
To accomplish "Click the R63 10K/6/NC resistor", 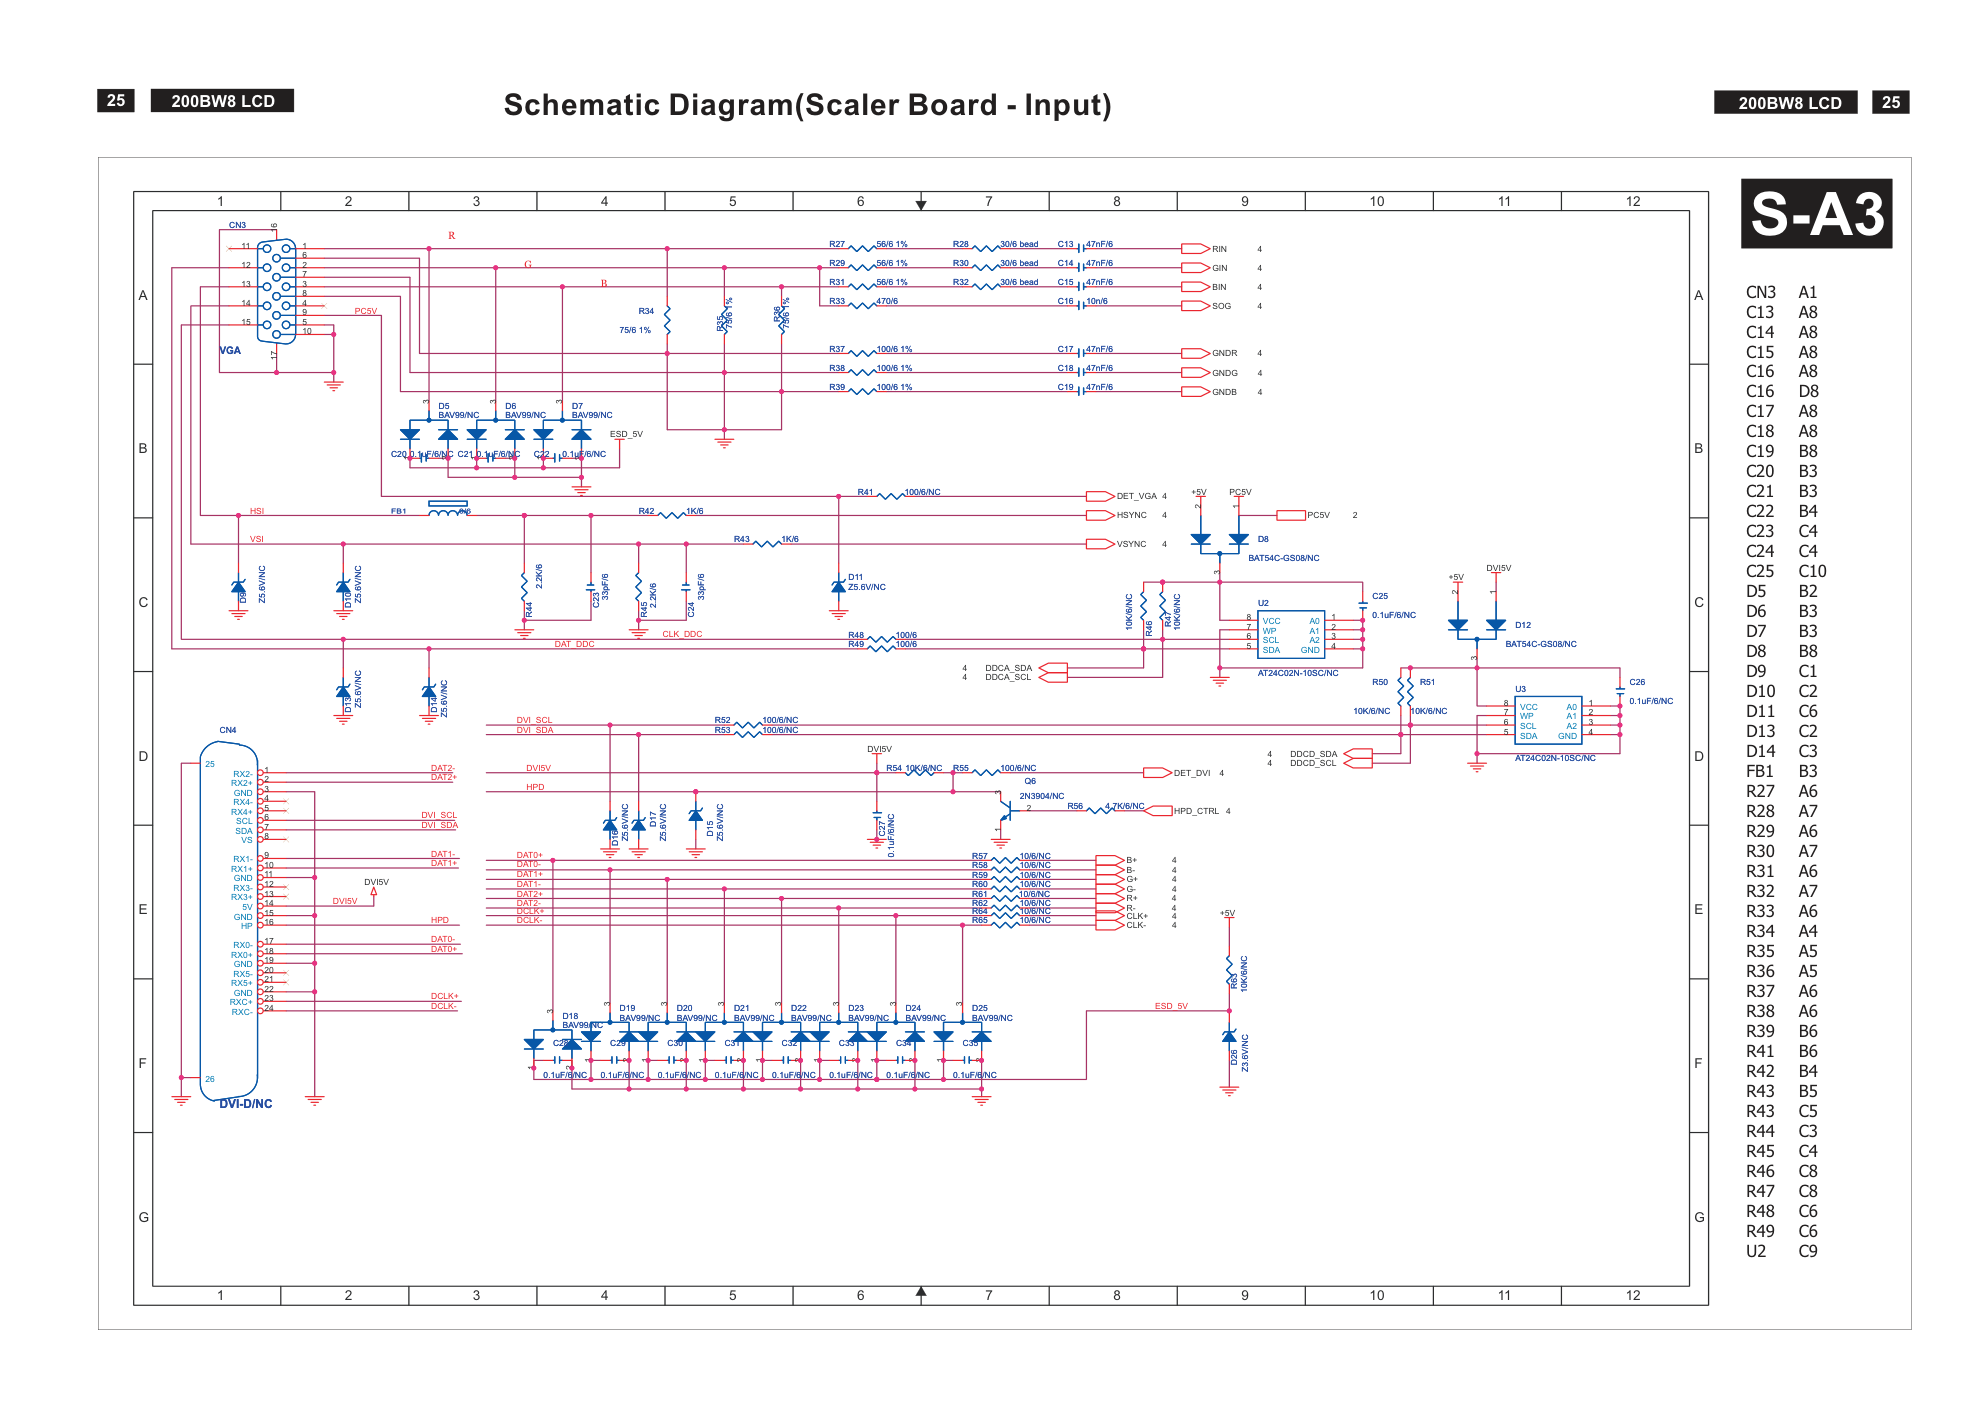I will point(1229,970).
